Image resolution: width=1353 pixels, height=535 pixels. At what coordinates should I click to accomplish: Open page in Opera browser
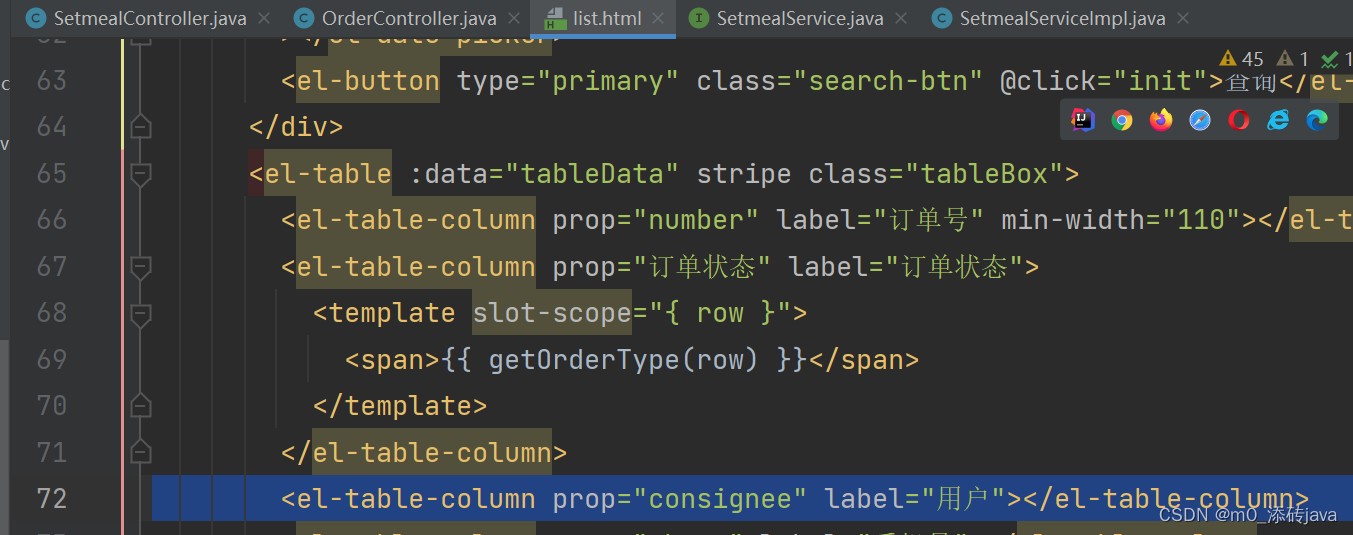pyautogui.click(x=1239, y=120)
